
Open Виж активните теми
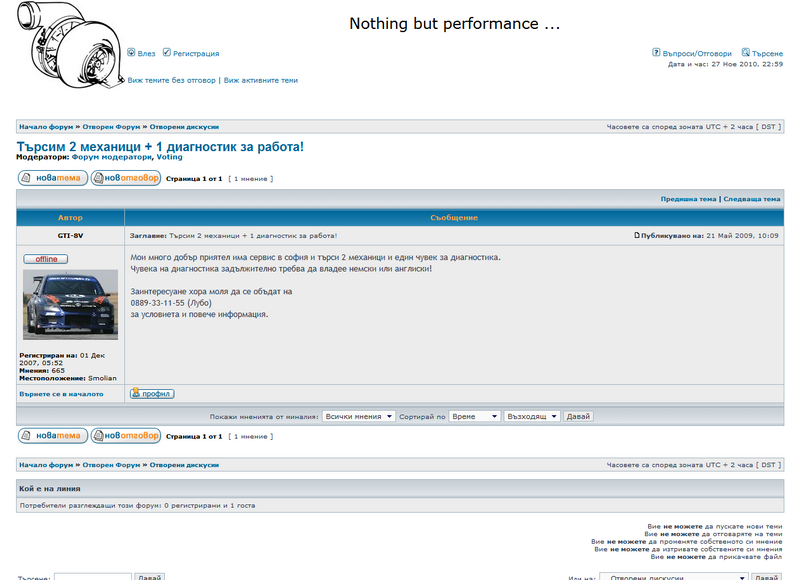[261, 80]
